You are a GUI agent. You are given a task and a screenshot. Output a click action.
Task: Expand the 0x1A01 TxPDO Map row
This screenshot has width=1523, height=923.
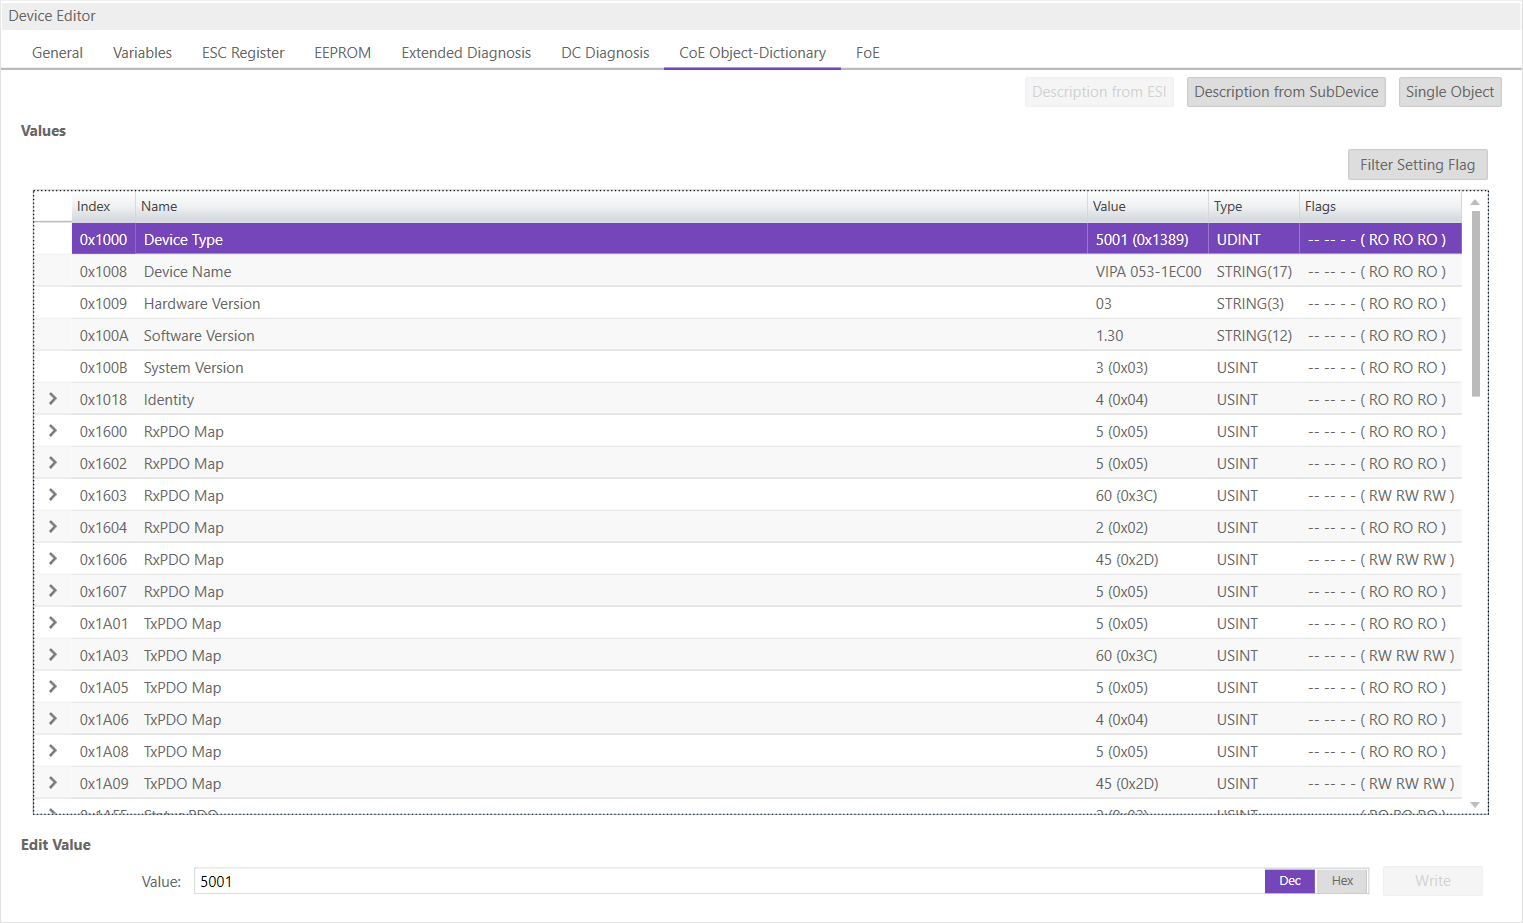[53, 623]
